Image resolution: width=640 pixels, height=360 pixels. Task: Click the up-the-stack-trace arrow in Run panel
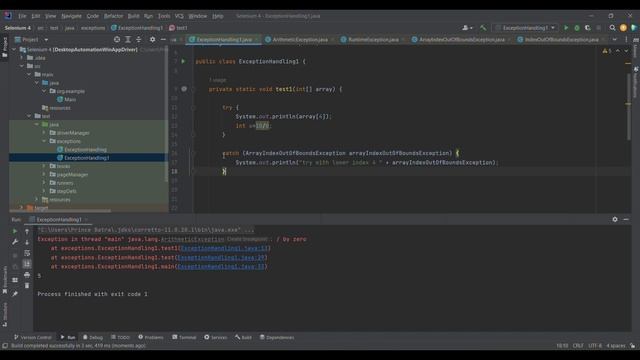point(27,231)
